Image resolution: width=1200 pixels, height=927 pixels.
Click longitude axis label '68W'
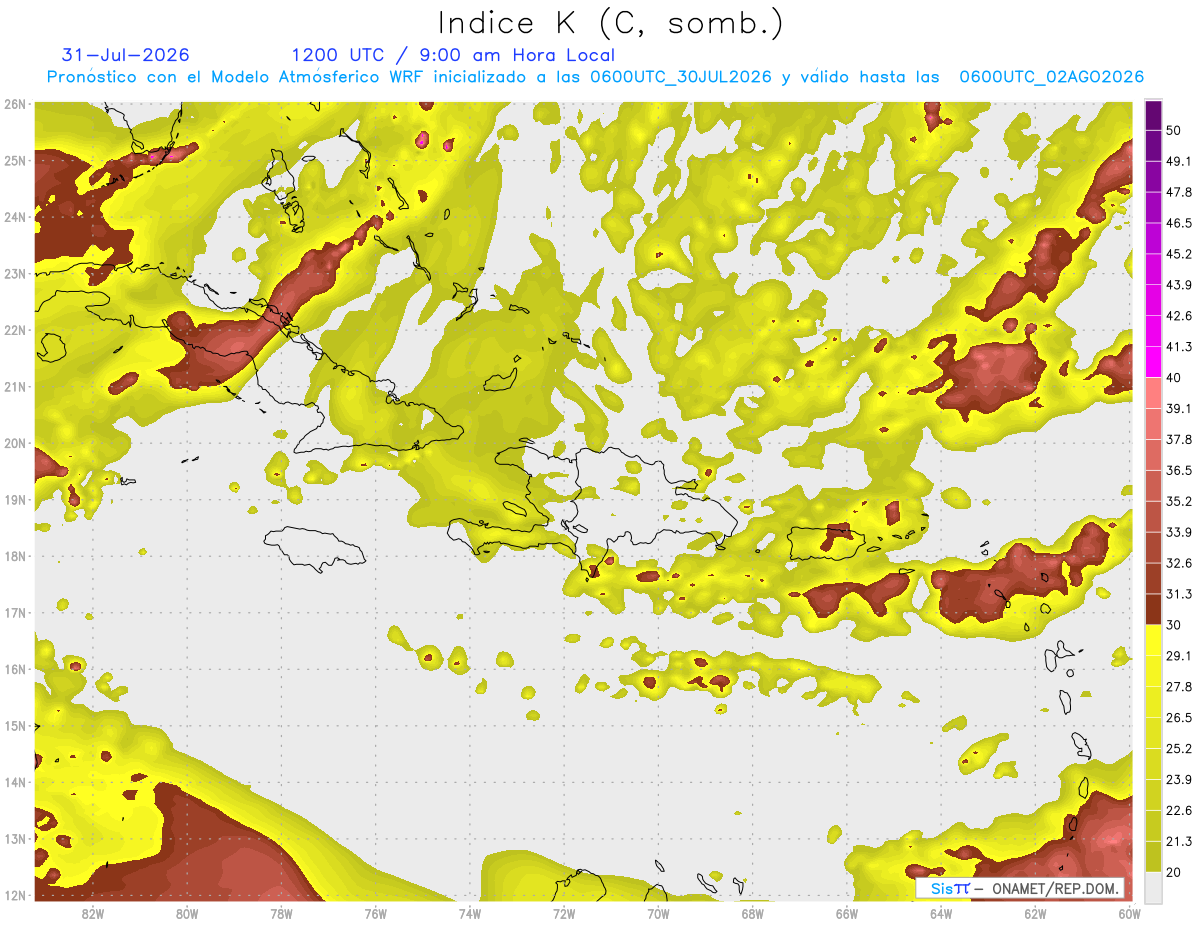752,914
